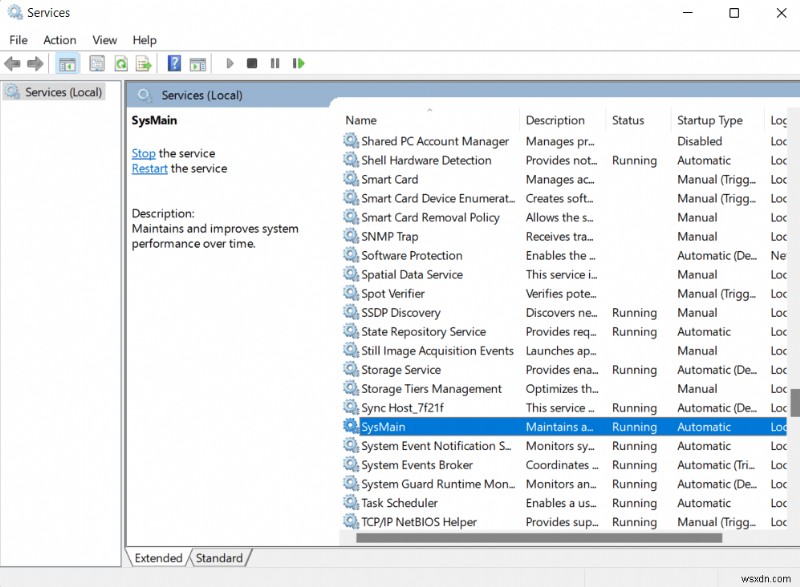Click the Refresh toolbar icon
This screenshot has height=587, width=800.
(x=120, y=63)
